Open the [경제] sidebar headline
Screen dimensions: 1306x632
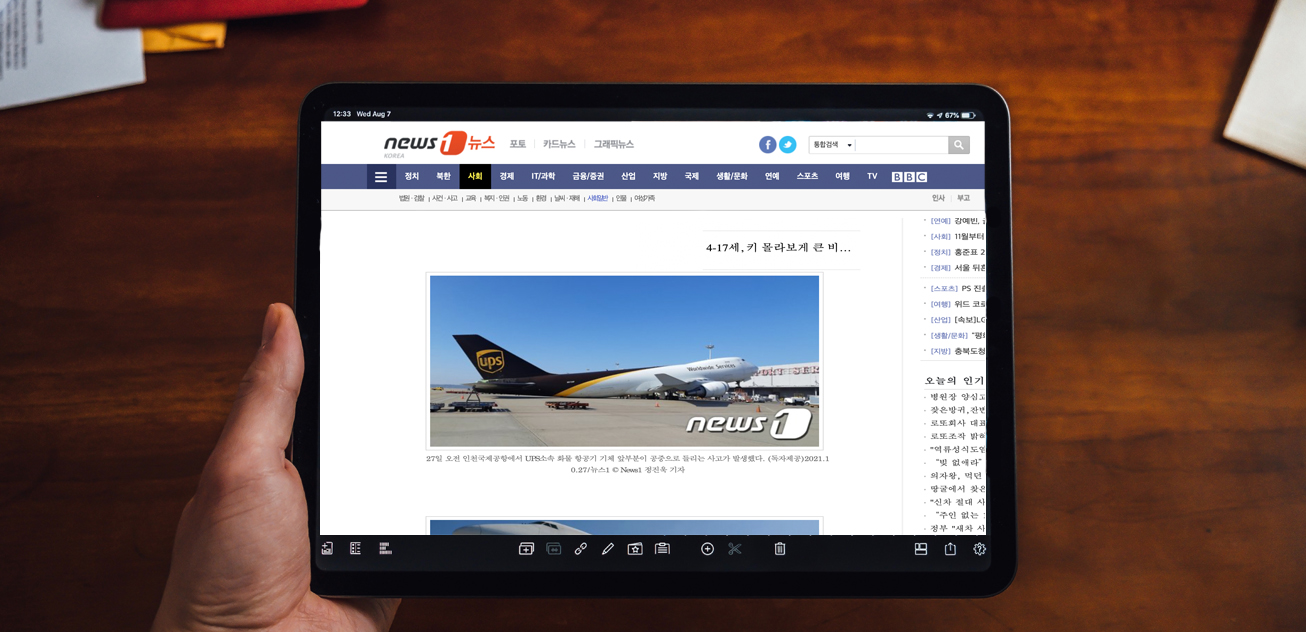coord(957,268)
